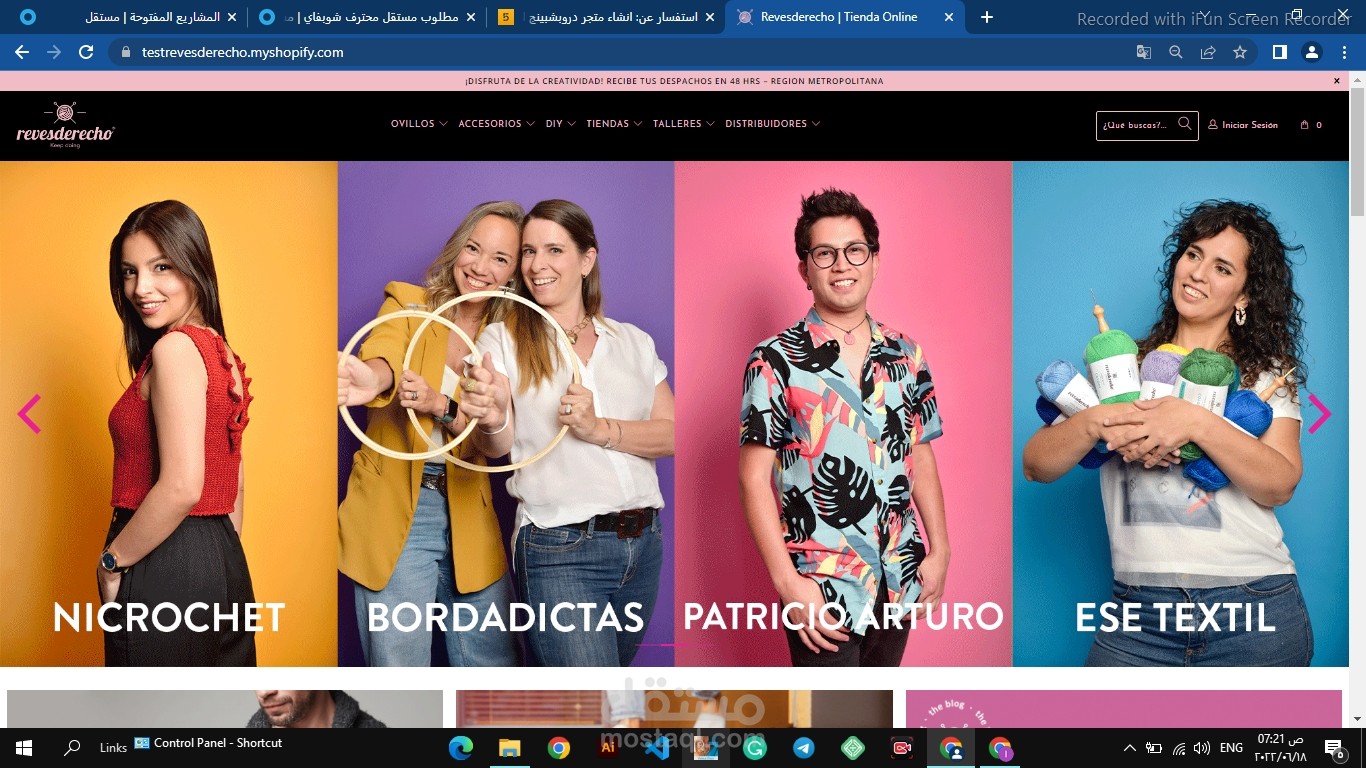Reload the page with the refresh icon

coord(86,52)
